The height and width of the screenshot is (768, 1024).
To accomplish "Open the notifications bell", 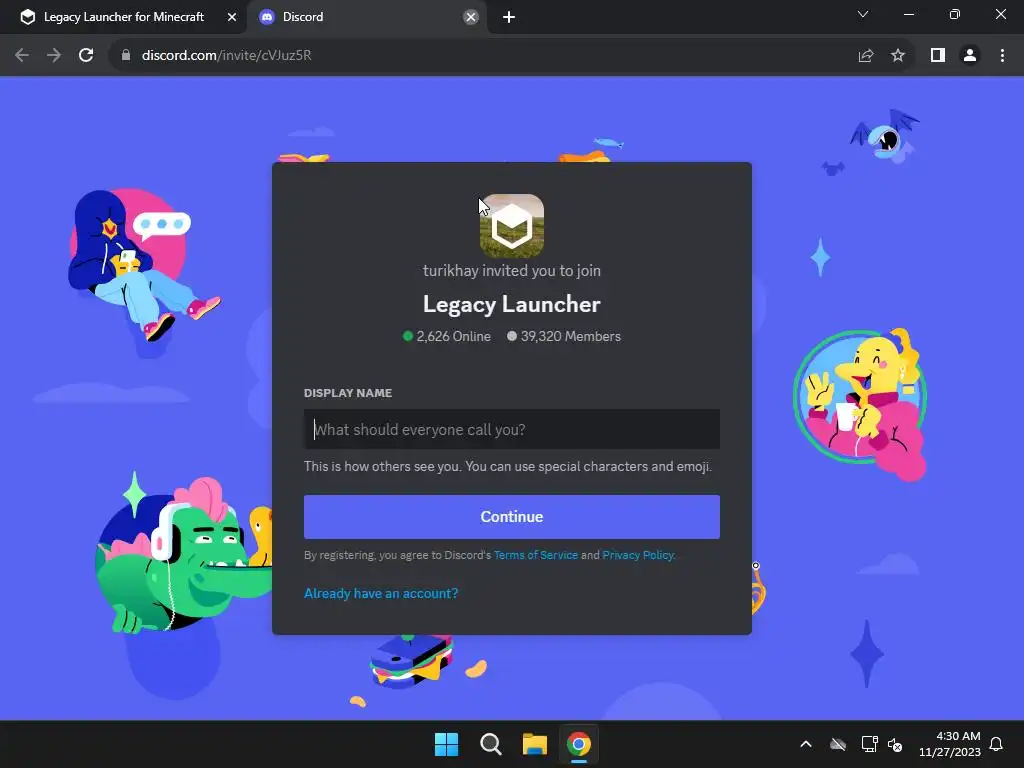I will coord(996,744).
